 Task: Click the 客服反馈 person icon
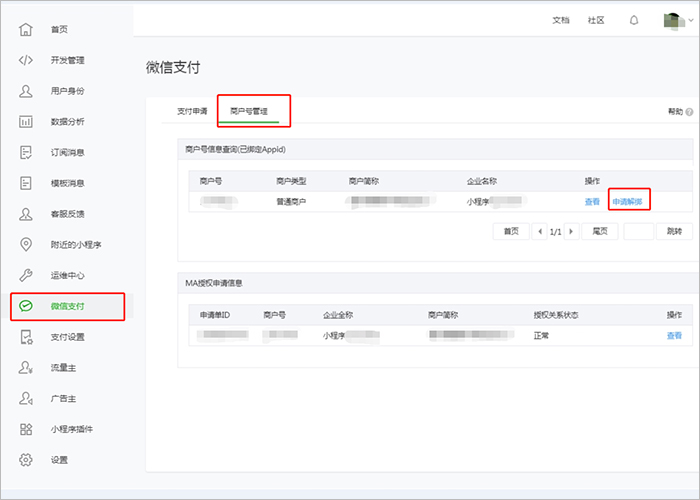tap(26, 214)
